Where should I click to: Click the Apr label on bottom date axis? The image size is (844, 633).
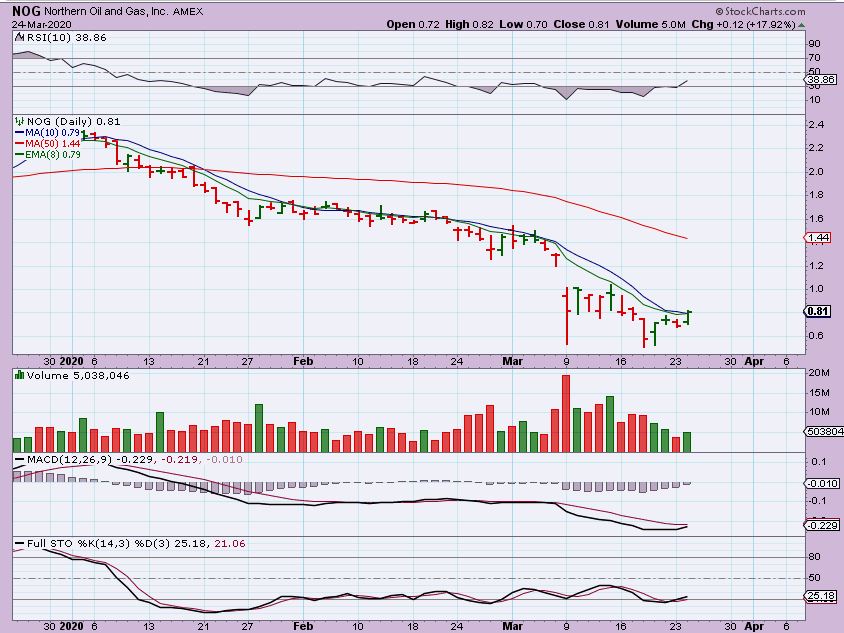pyautogui.click(x=754, y=626)
